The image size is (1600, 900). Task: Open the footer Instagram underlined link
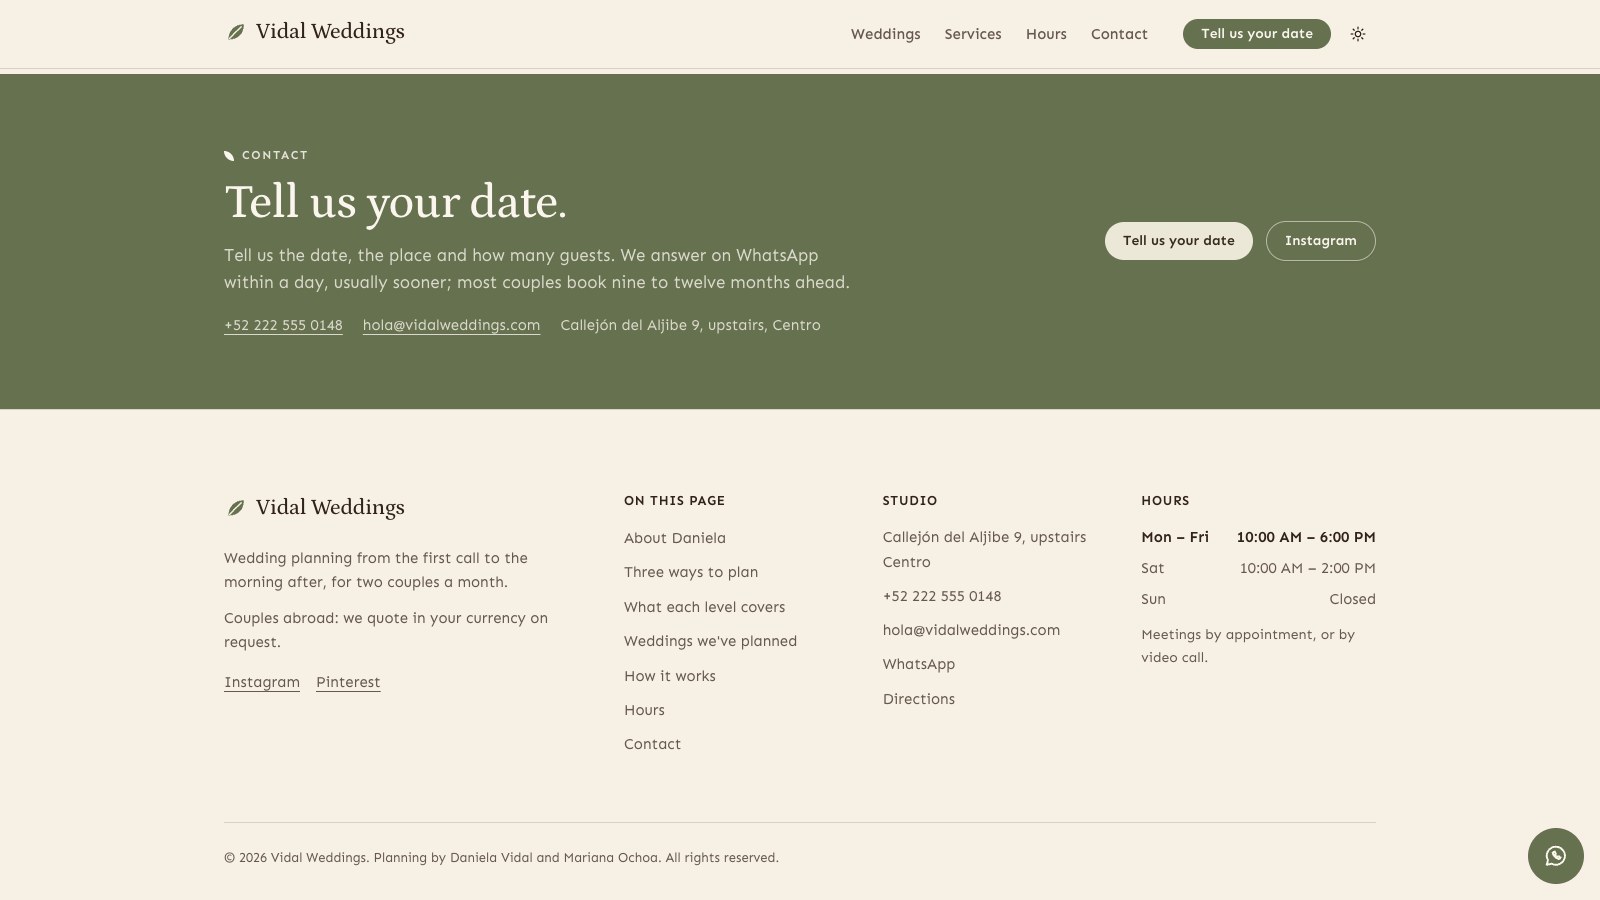[262, 682]
